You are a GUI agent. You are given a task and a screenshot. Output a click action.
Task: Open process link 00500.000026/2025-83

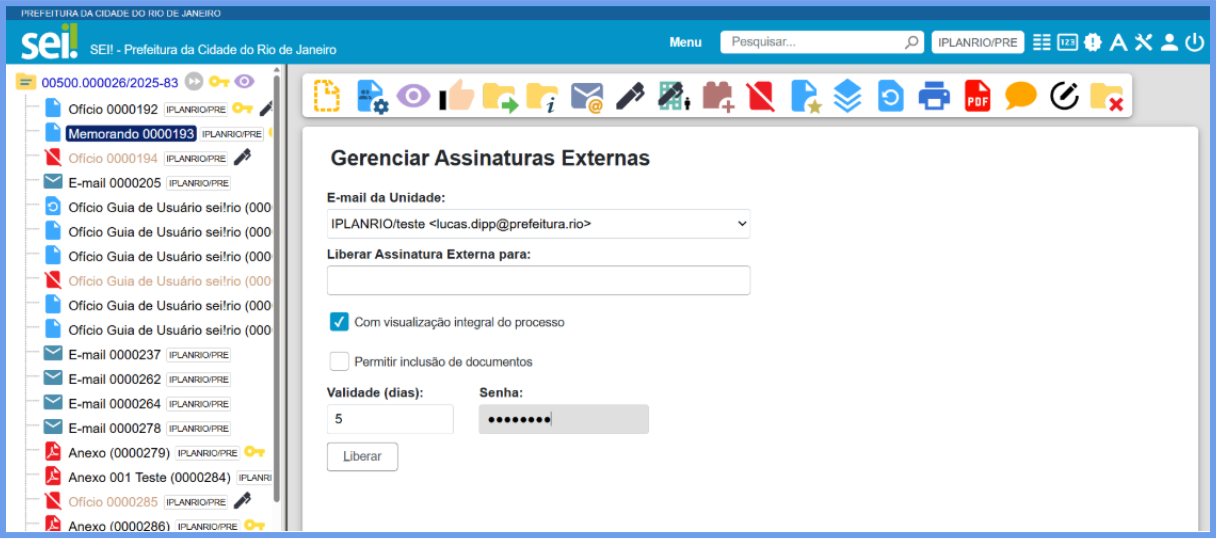coord(110,82)
